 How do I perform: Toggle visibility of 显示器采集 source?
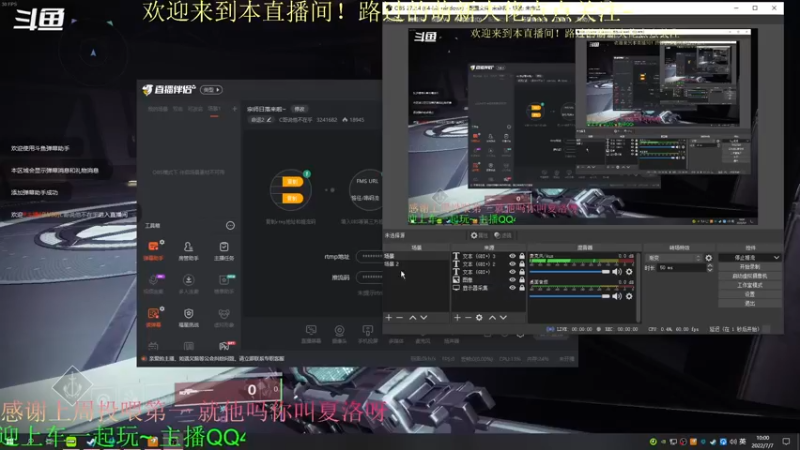pos(512,288)
